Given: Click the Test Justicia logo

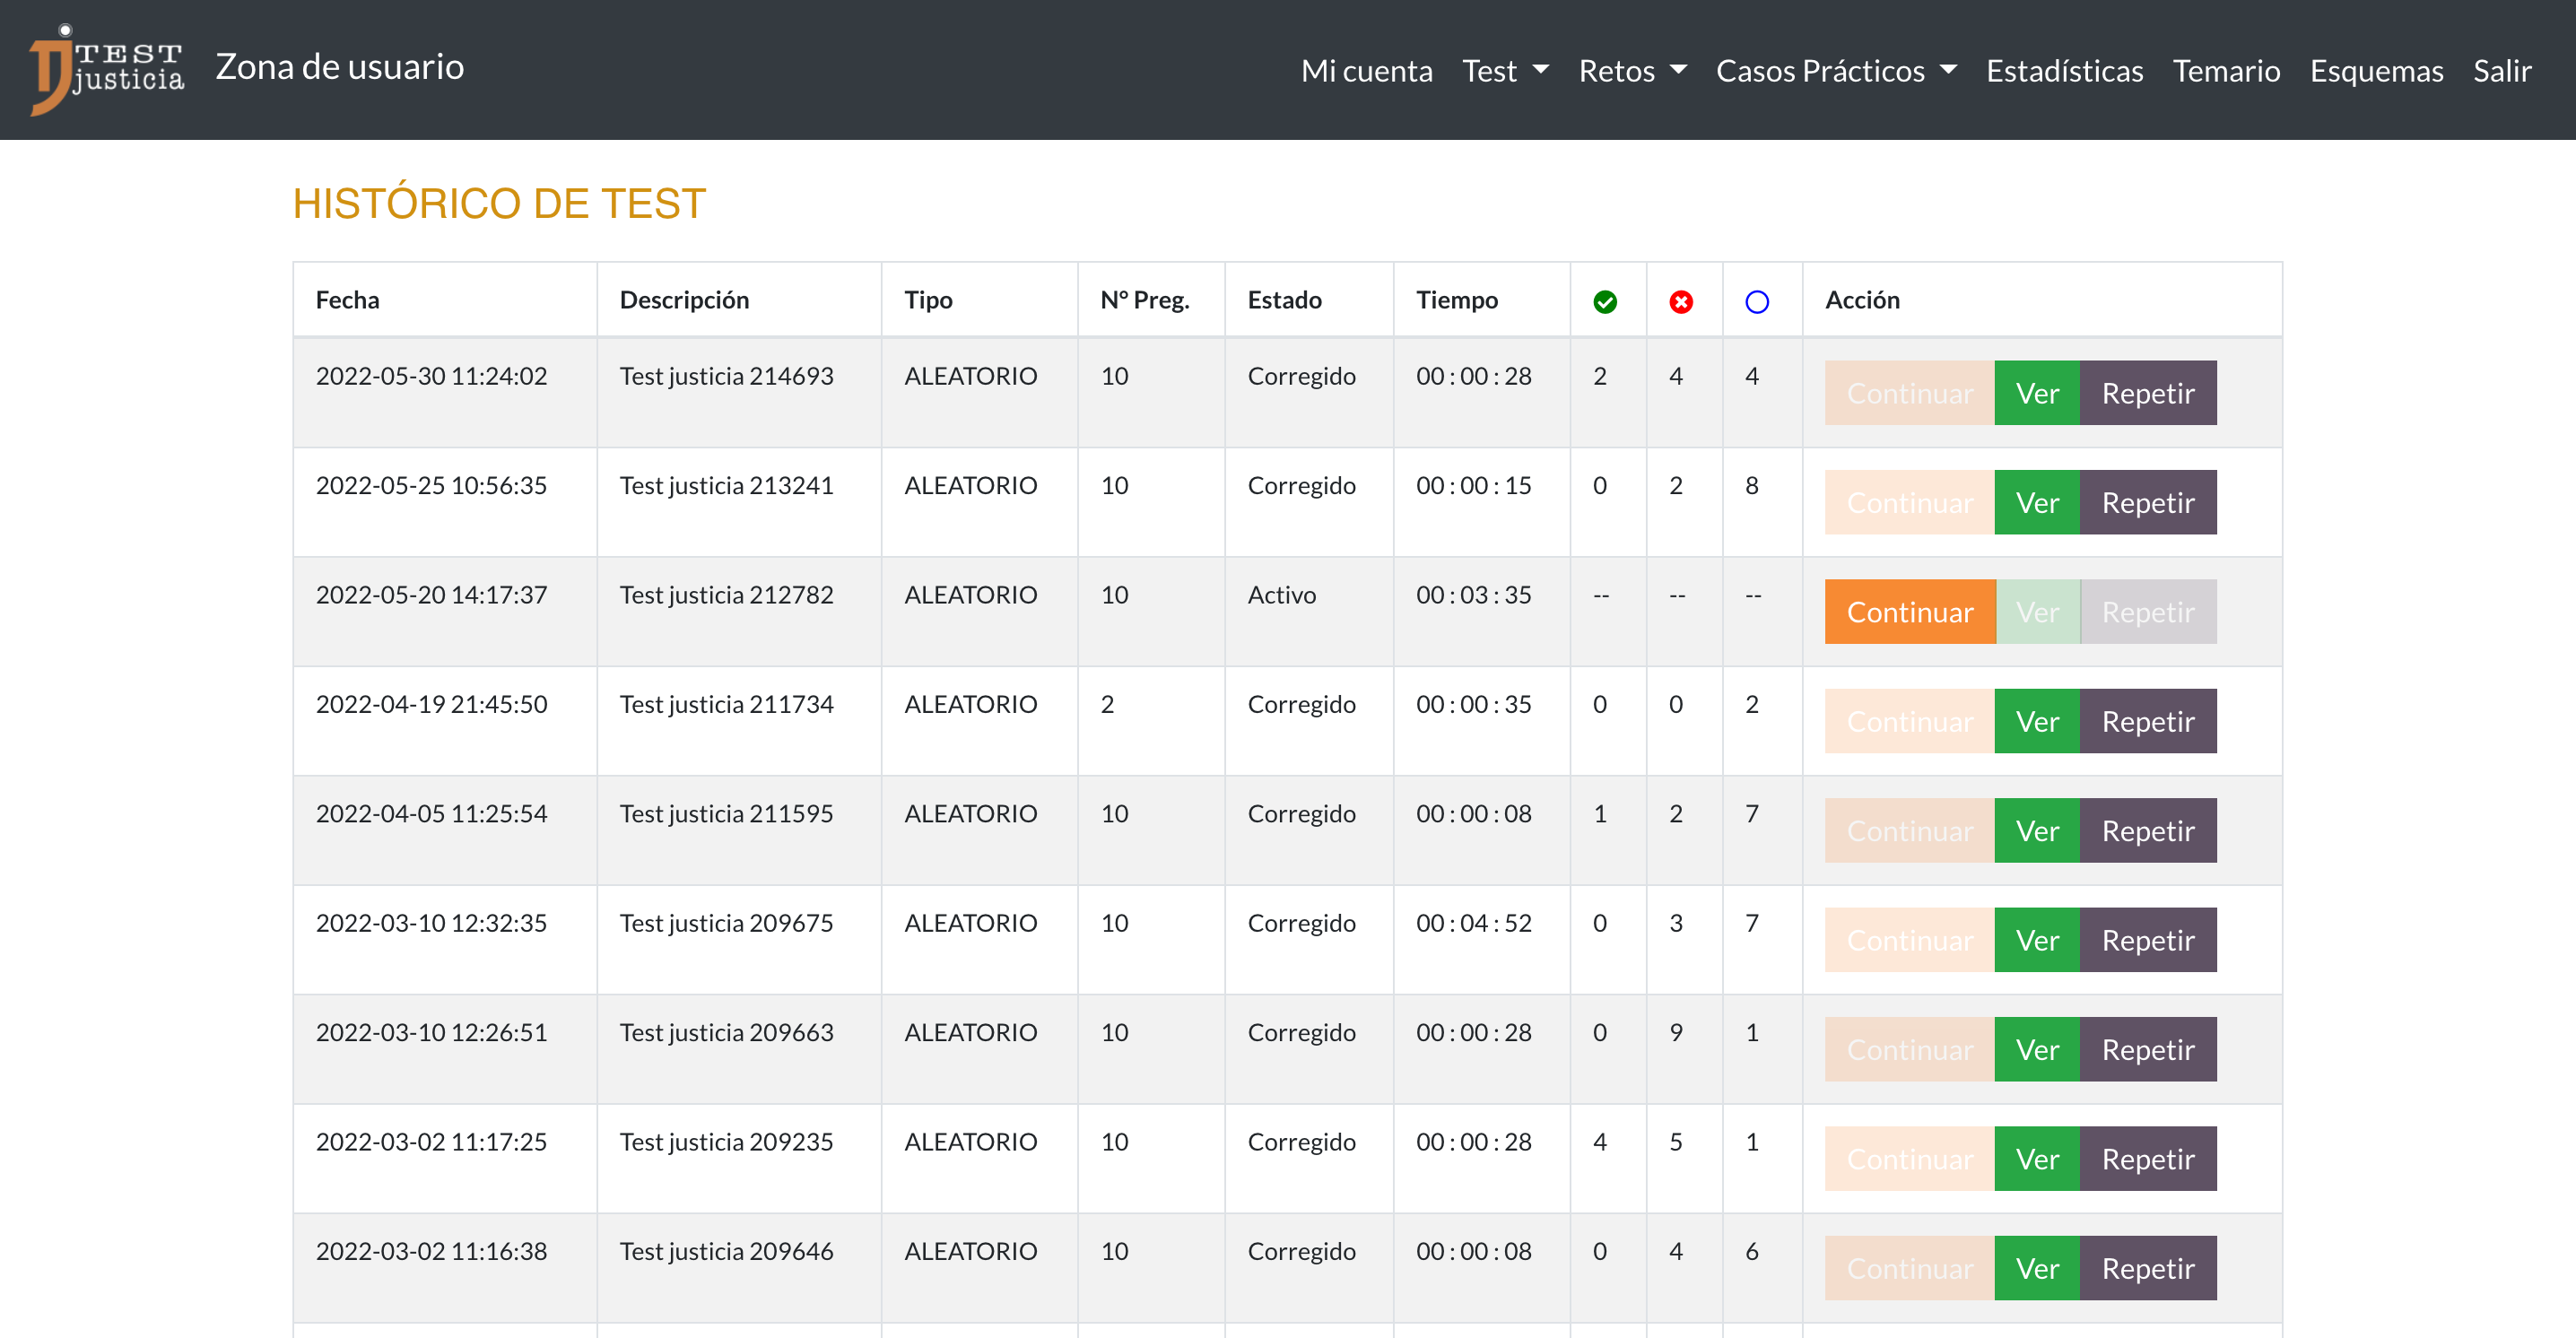Looking at the screenshot, I should pos(107,69).
